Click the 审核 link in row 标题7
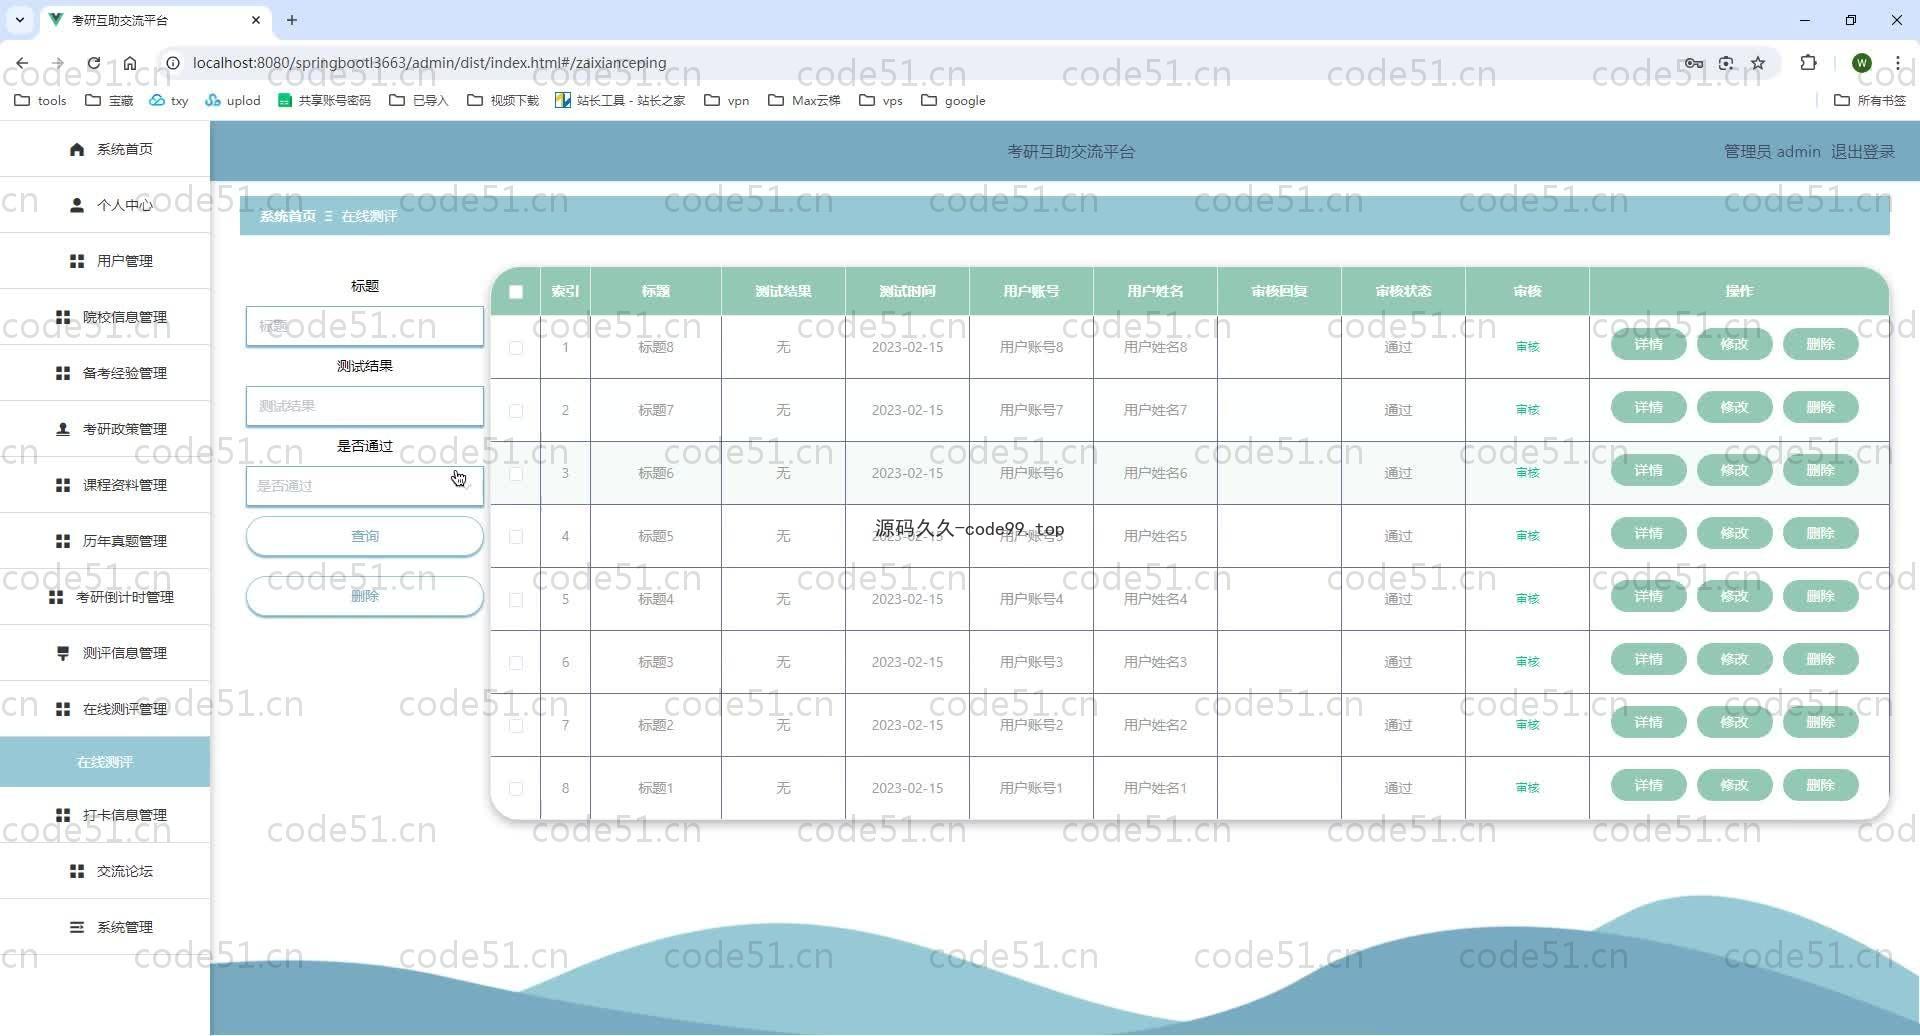The width and height of the screenshot is (1920, 1036). click(1528, 410)
